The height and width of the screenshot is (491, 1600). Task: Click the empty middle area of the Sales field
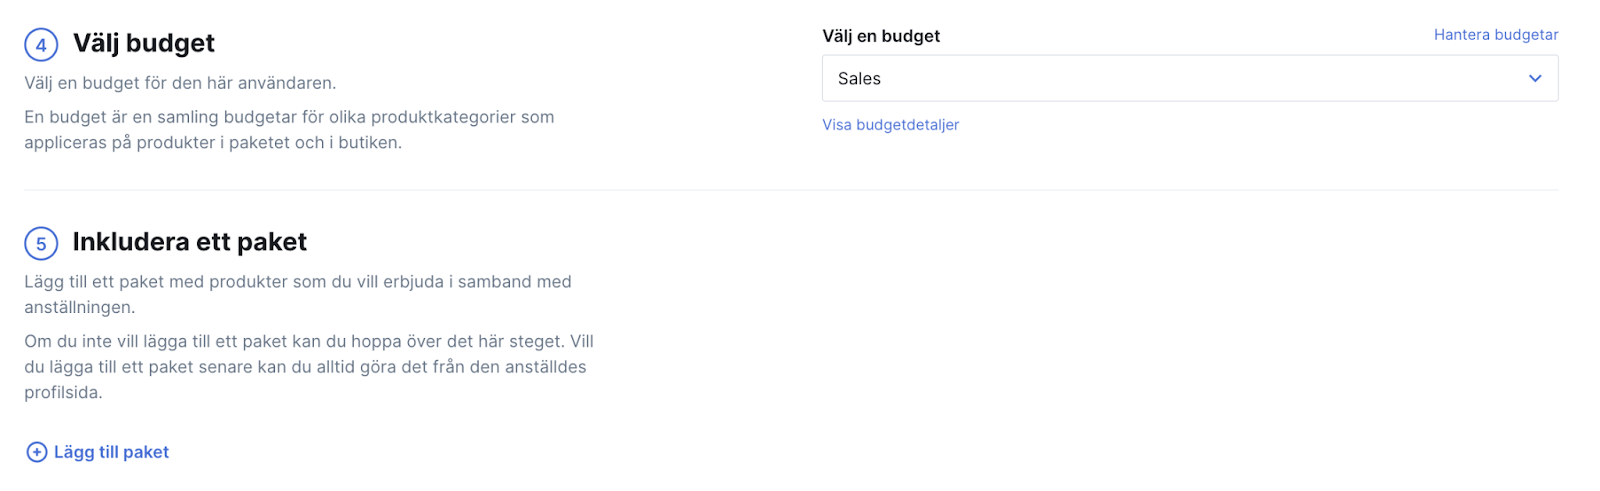[x=1190, y=78]
